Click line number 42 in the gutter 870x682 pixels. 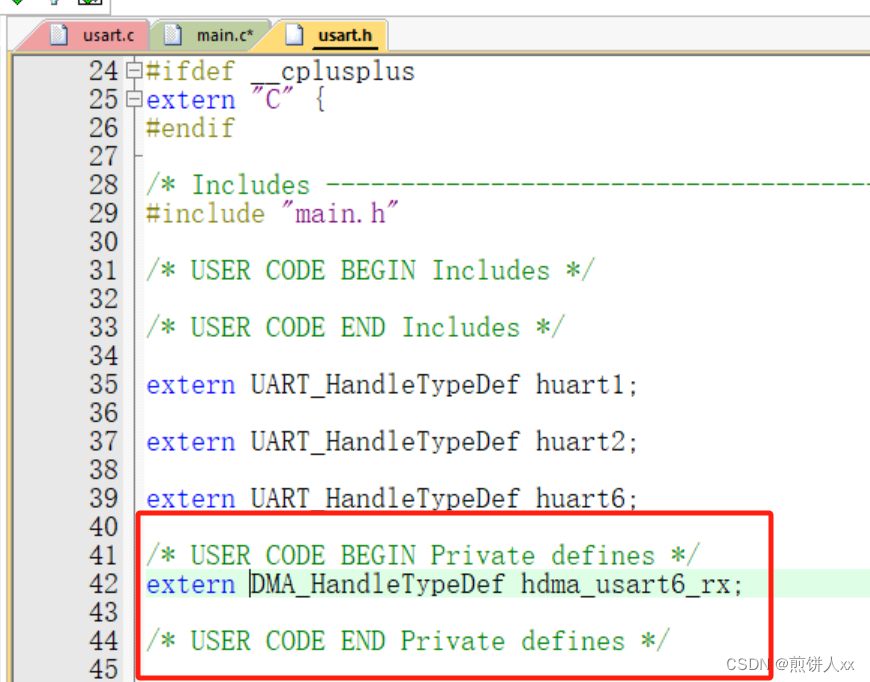click(x=103, y=585)
